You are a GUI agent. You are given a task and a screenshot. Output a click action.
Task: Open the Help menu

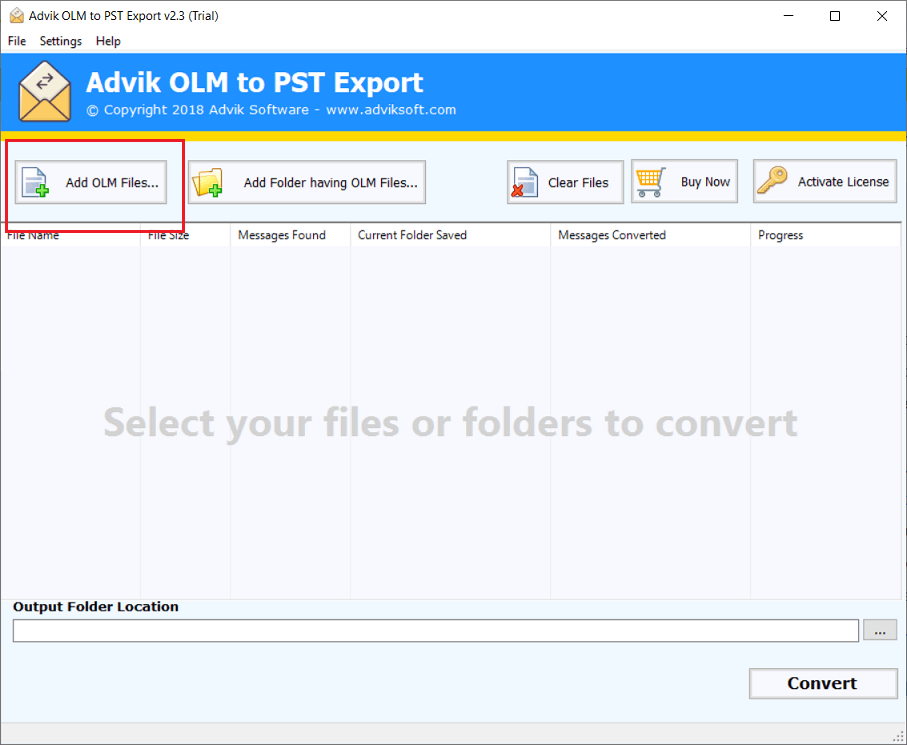[x=108, y=41]
